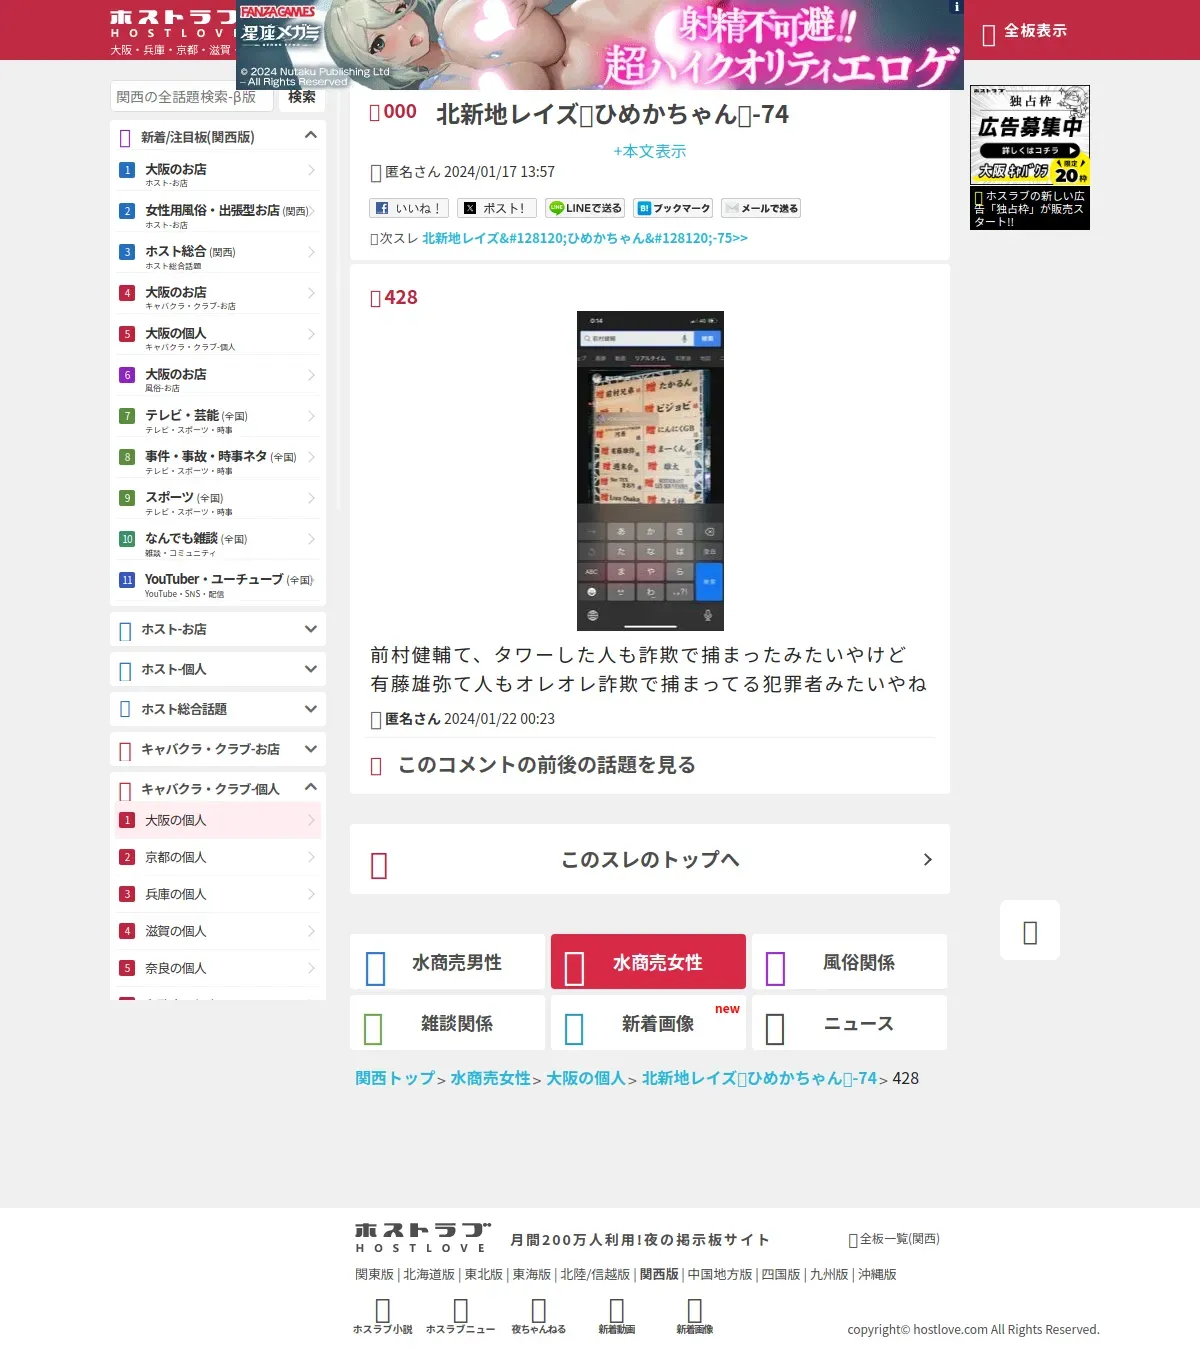Select 京都の個人 in sidebar
This screenshot has width=1200, height=1348.
218,857
